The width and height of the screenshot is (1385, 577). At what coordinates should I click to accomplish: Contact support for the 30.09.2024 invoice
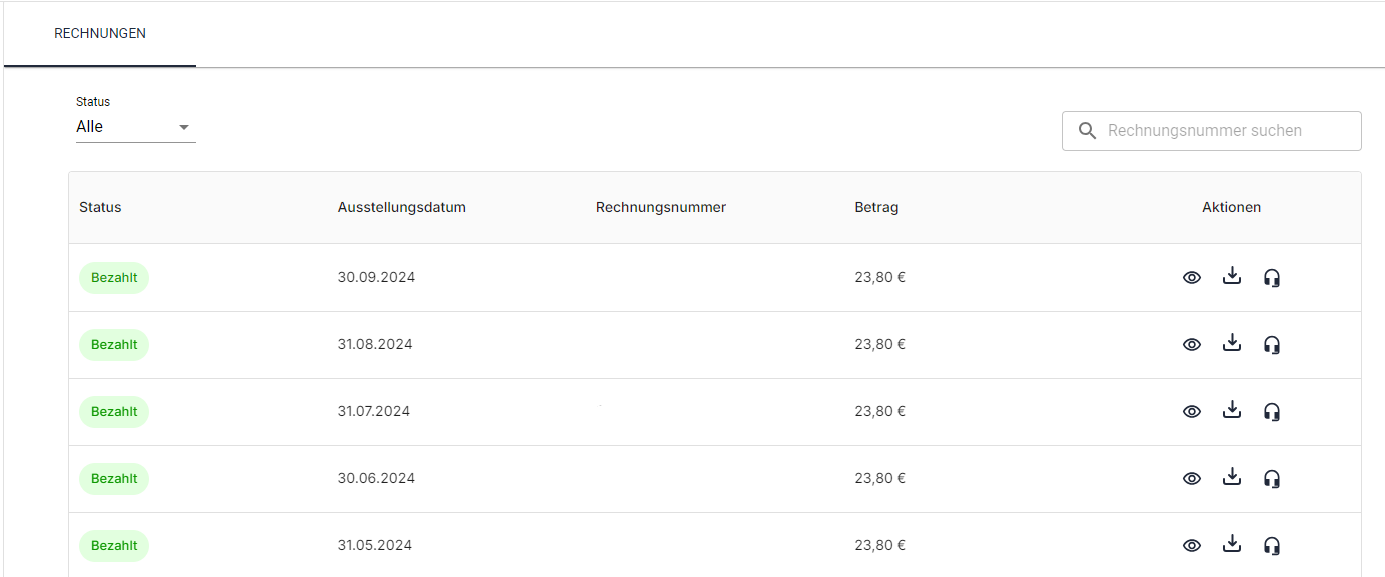pyautogui.click(x=1272, y=278)
